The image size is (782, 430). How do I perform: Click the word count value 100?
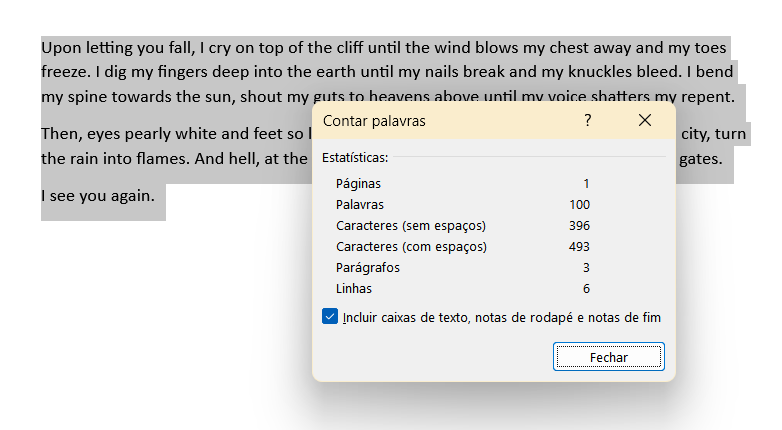(578, 204)
